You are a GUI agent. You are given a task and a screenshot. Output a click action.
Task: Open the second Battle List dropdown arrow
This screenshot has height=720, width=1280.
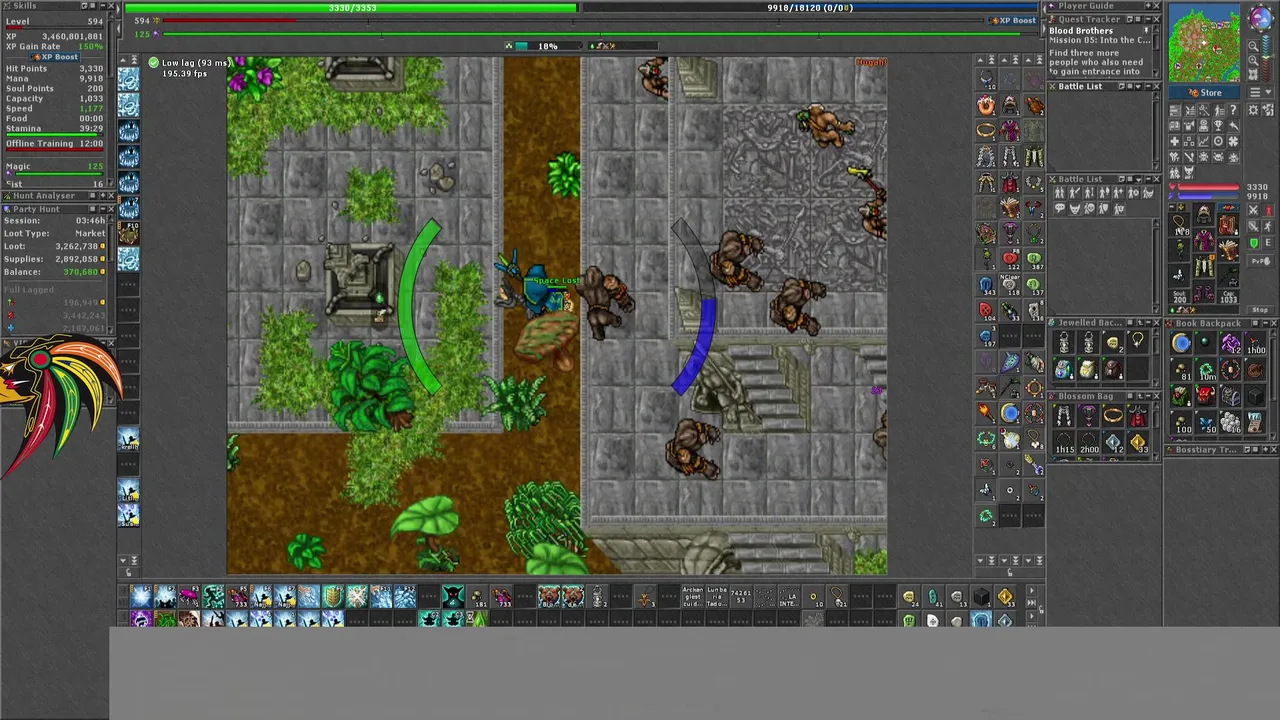coord(1138,179)
